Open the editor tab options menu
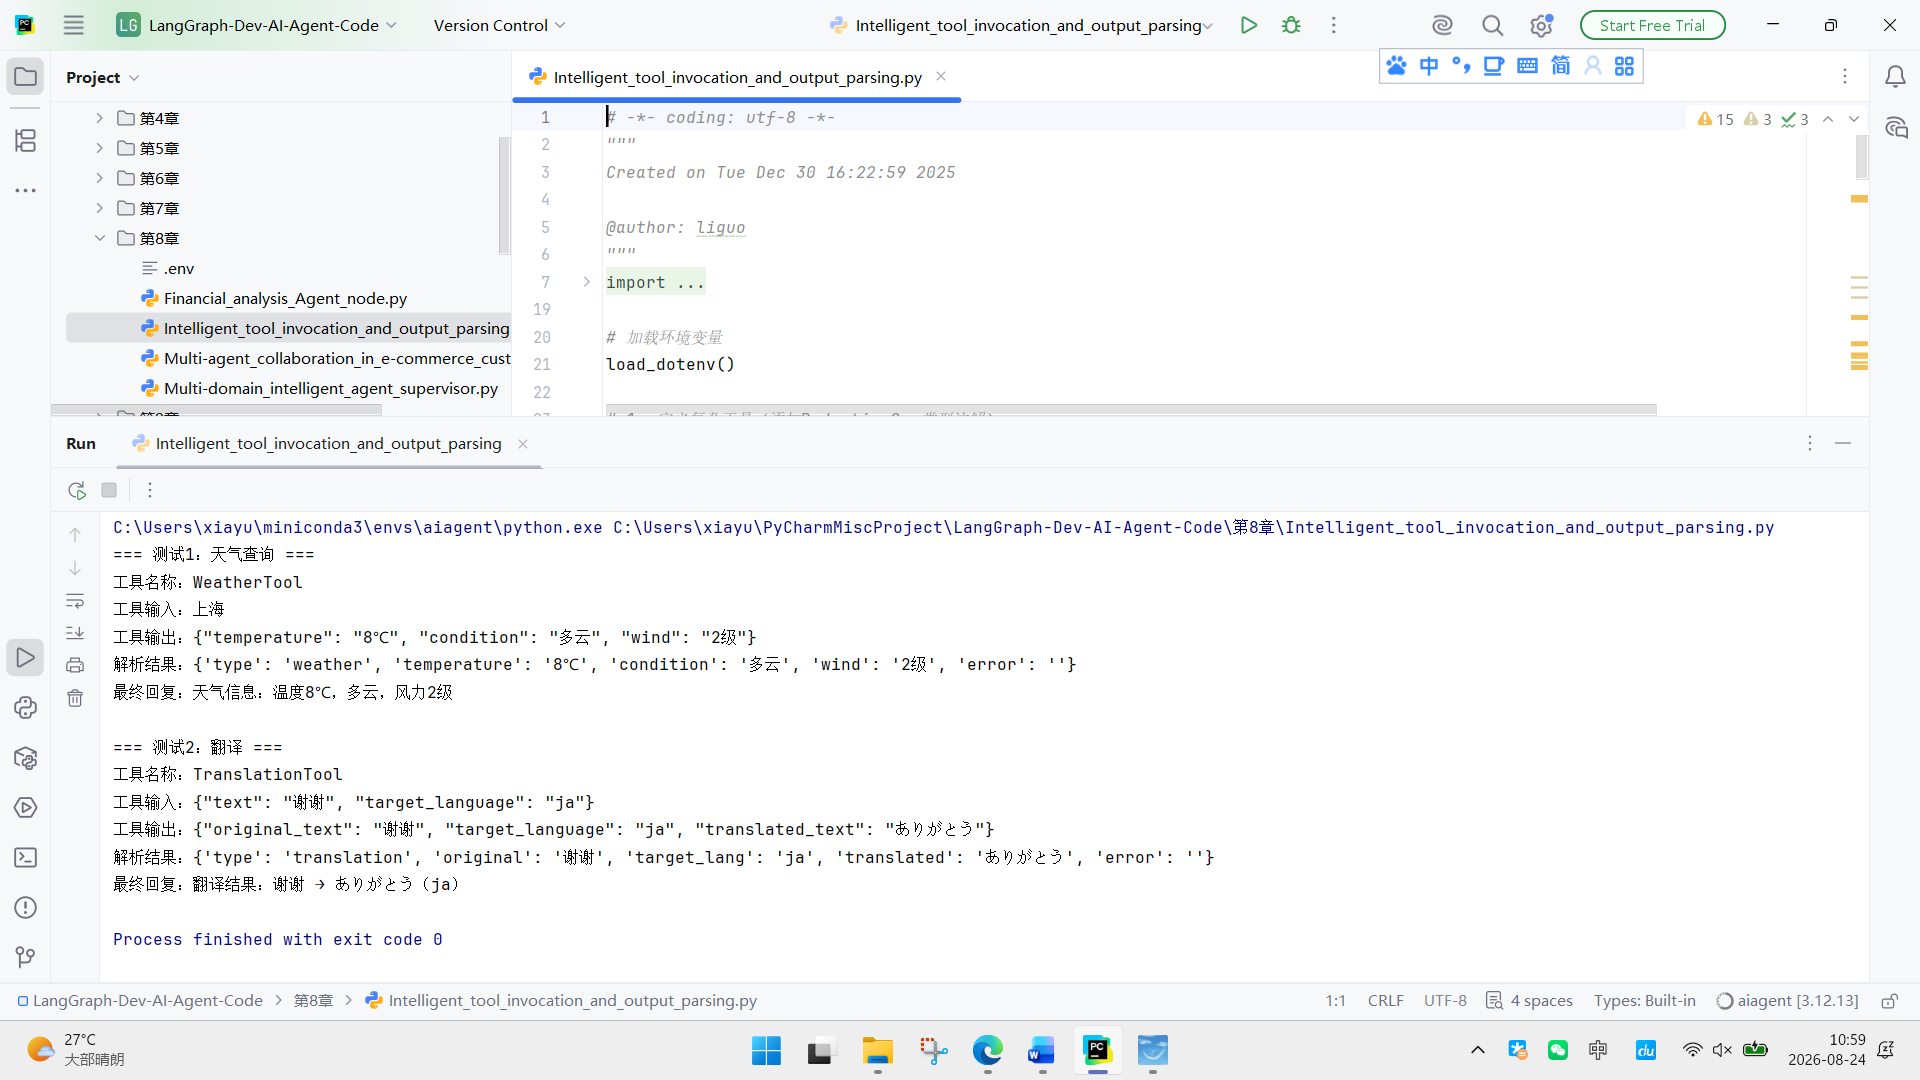Image resolution: width=1920 pixels, height=1080 pixels. pyautogui.click(x=1845, y=77)
